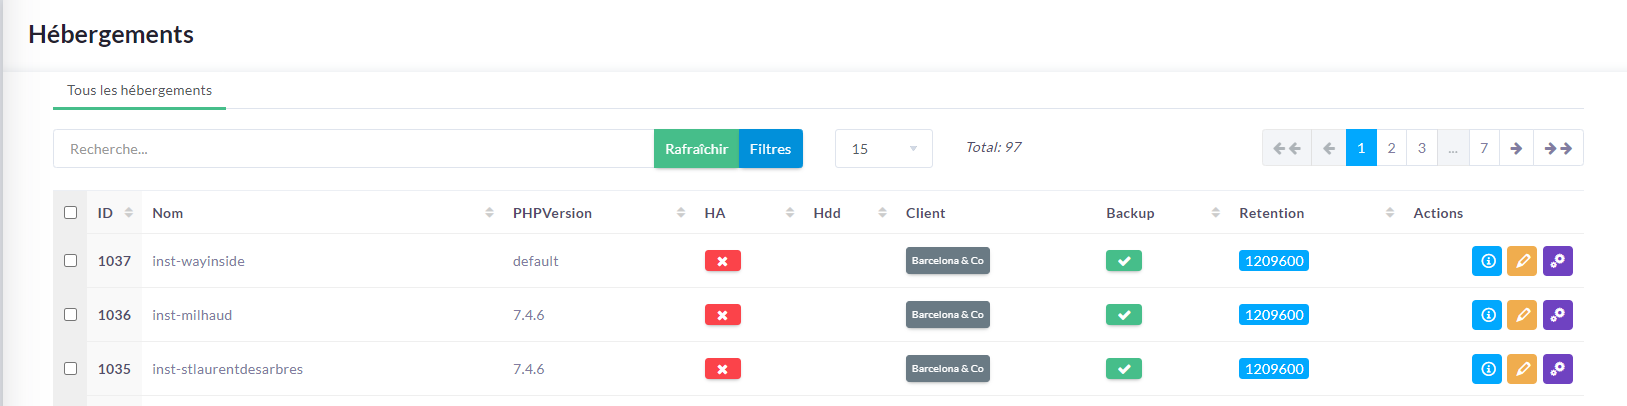Image resolution: width=1627 pixels, height=406 pixels.
Task: Select the checkbox for row 1035
Action: 70,369
